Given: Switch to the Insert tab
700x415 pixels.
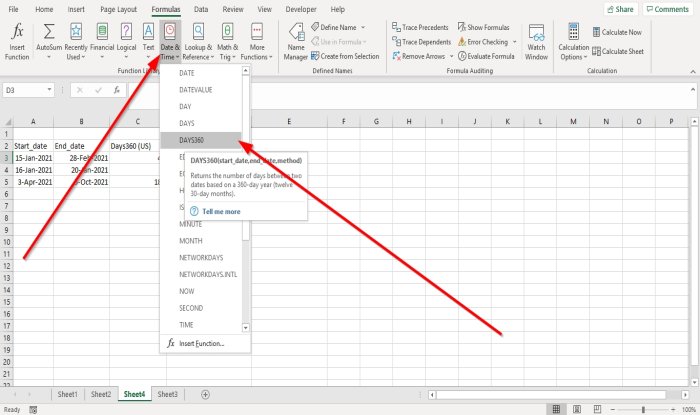Looking at the screenshot, I should pyautogui.click(x=76, y=9).
